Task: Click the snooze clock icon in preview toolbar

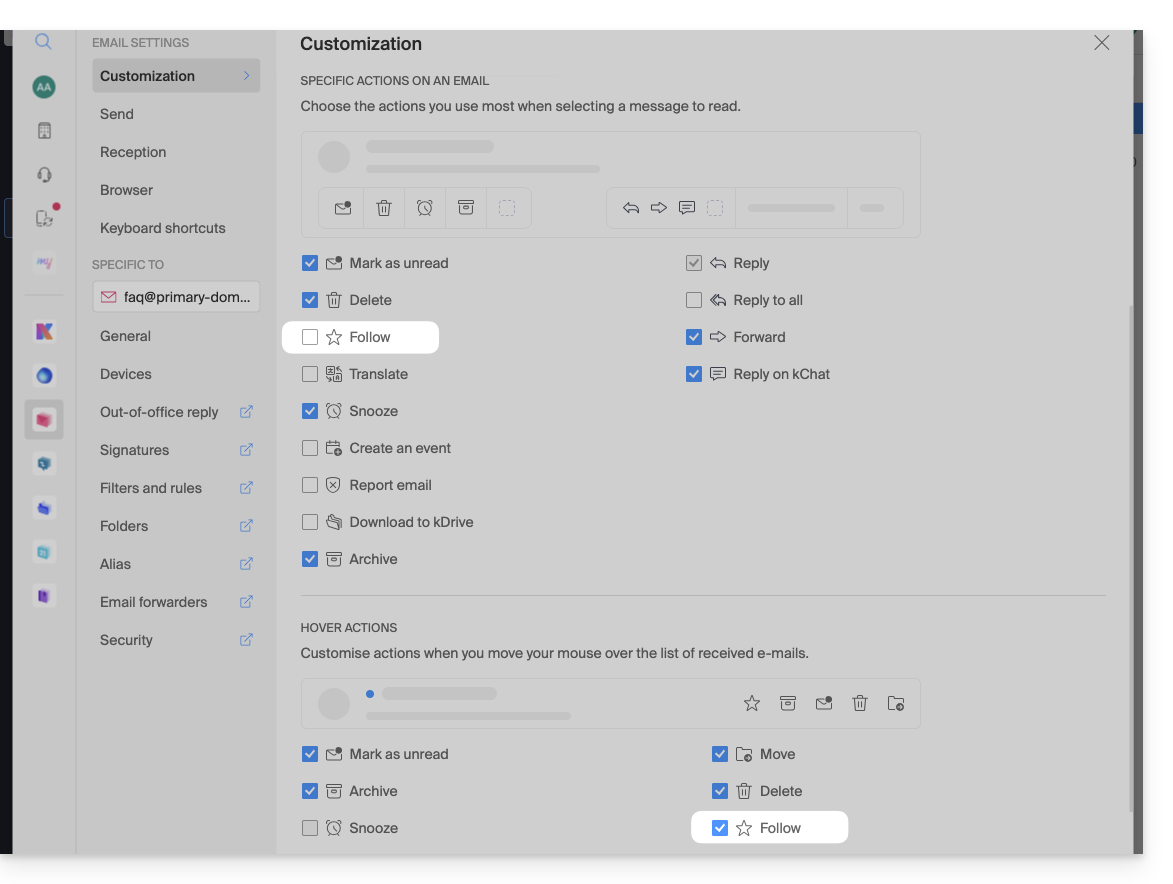Action: coord(425,208)
